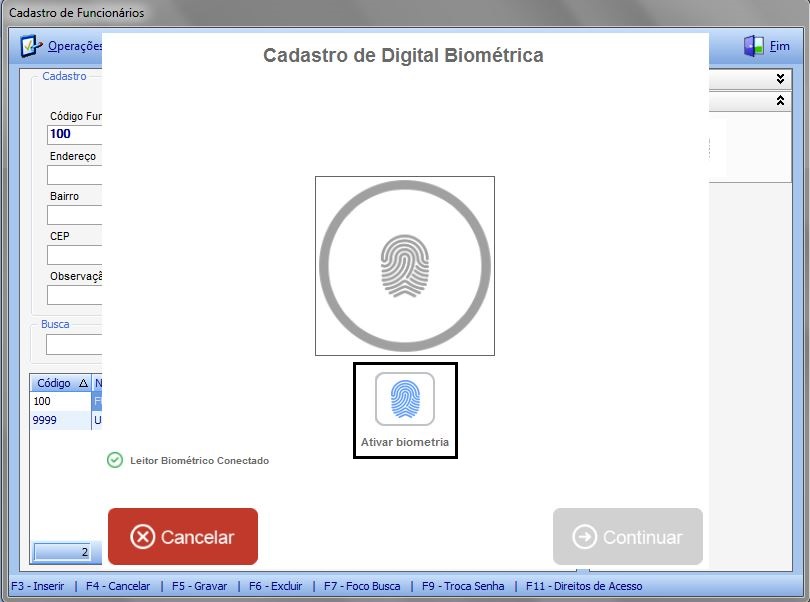The width and height of the screenshot is (810, 602).
Task: Click F7 - Foco Busca shortcut
Action: tap(362, 586)
